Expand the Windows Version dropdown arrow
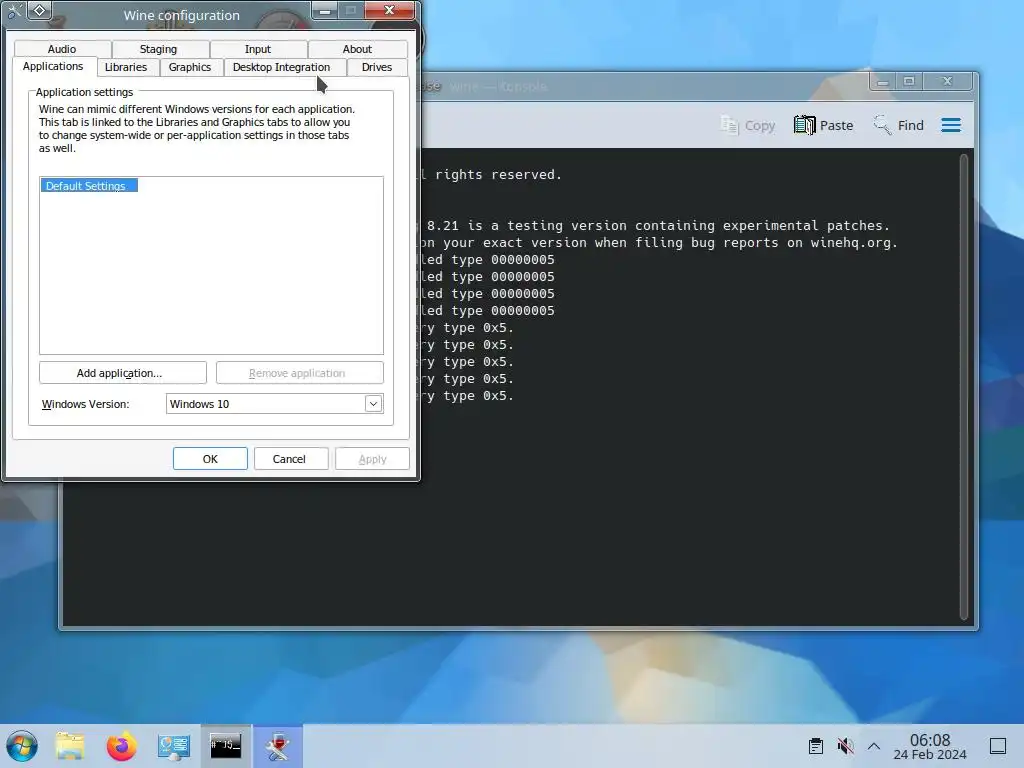 [x=373, y=404]
